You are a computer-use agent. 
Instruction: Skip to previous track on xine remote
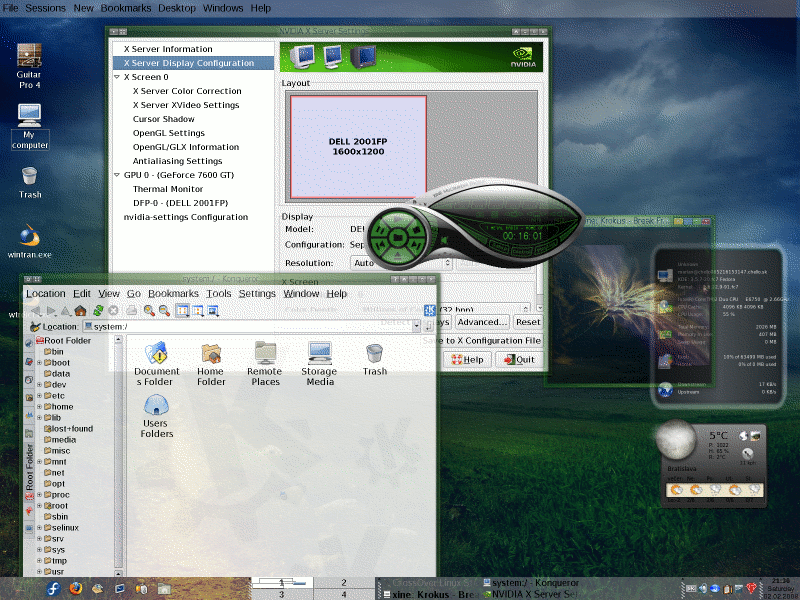click(x=380, y=247)
